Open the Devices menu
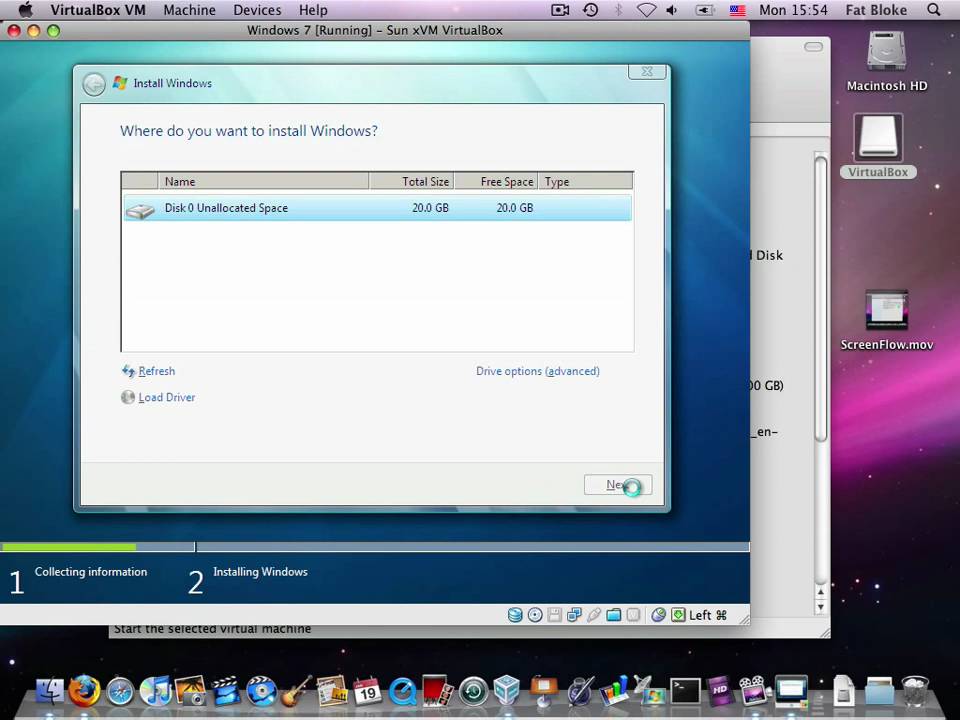This screenshot has height=720, width=960. tap(257, 10)
